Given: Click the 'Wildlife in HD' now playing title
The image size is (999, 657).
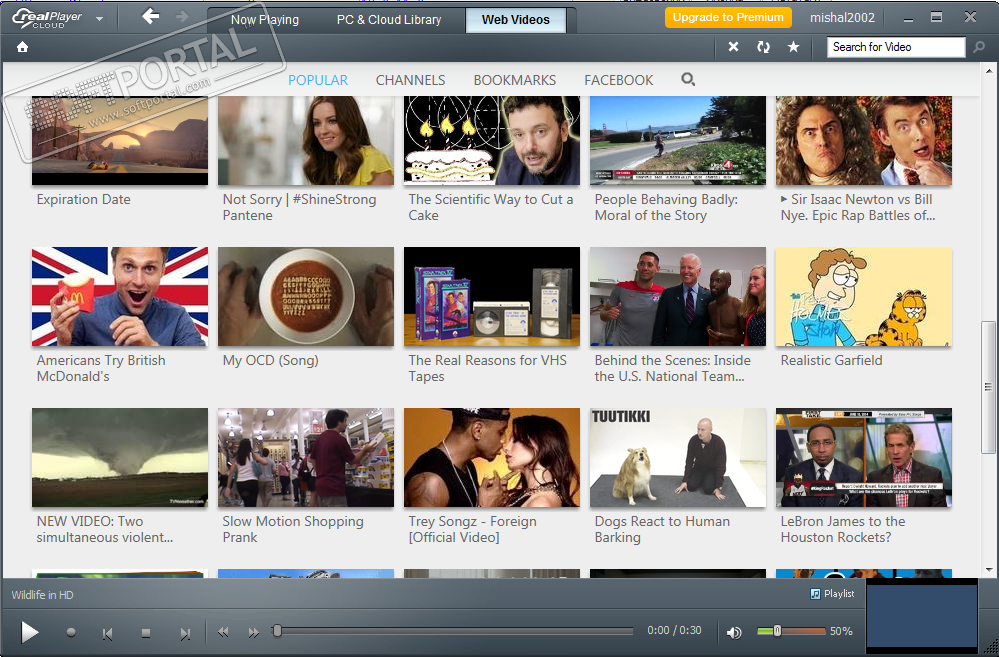Looking at the screenshot, I should (42, 595).
